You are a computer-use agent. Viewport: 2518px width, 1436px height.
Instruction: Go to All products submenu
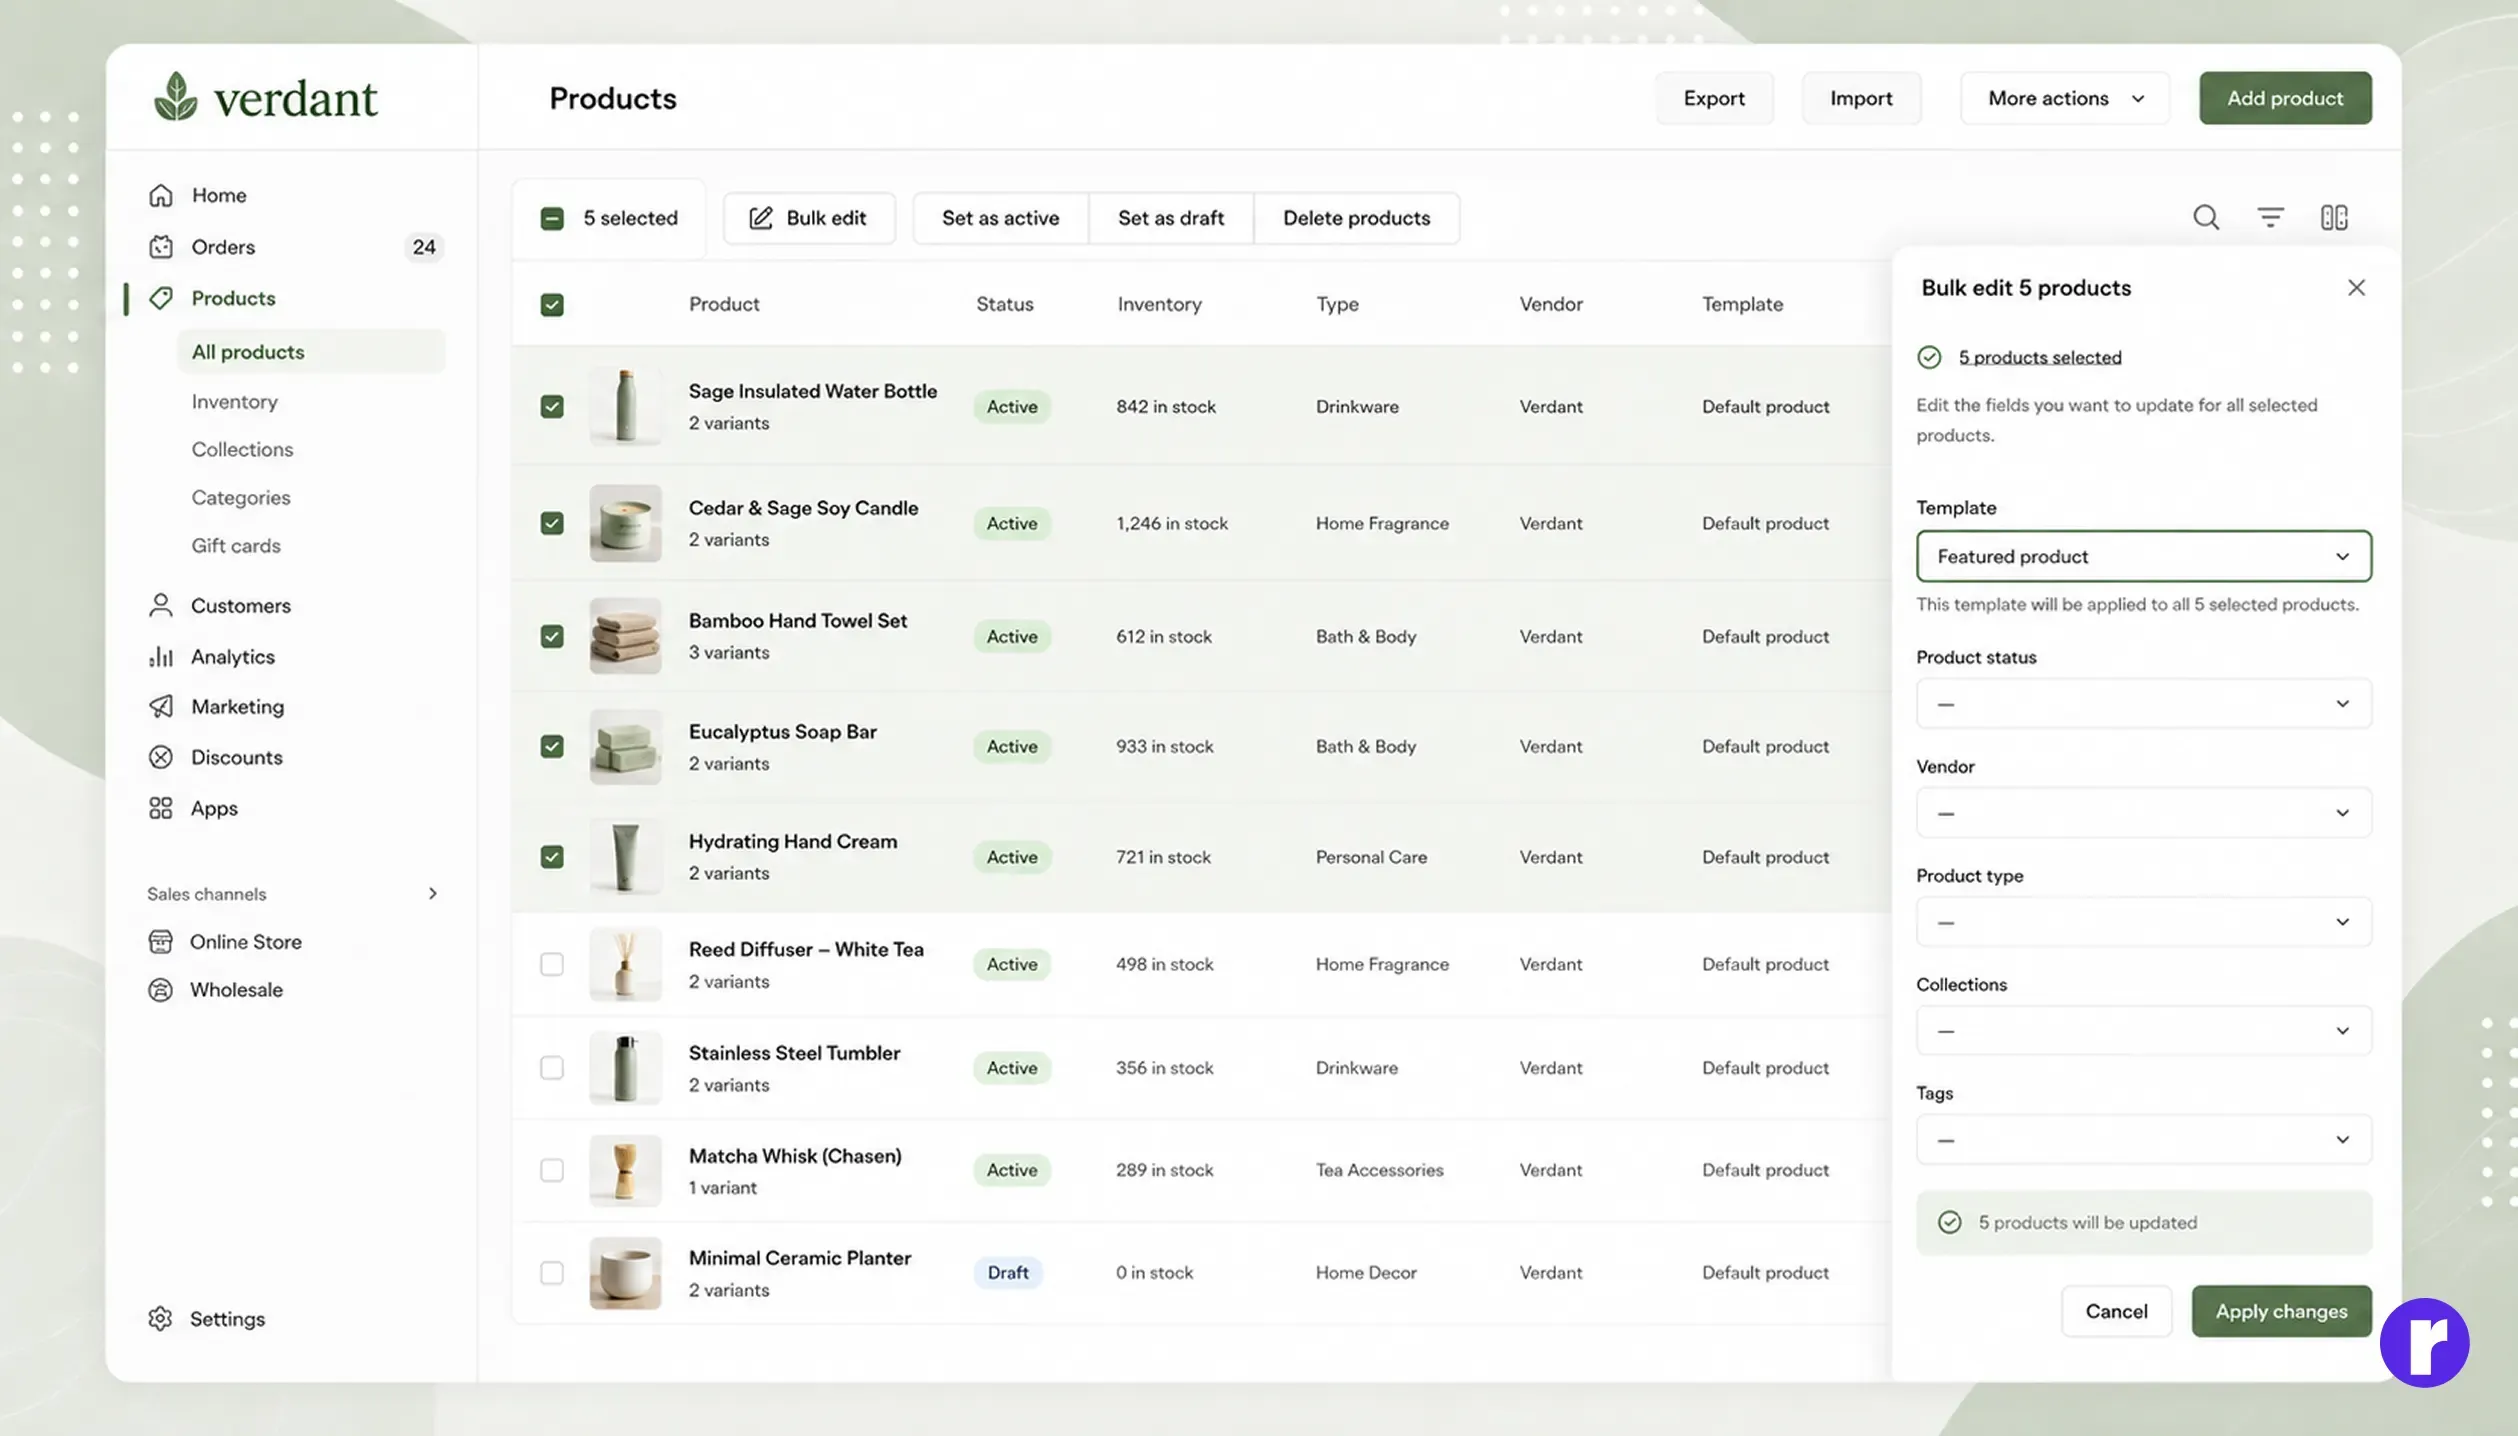pyautogui.click(x=311, y=352)
